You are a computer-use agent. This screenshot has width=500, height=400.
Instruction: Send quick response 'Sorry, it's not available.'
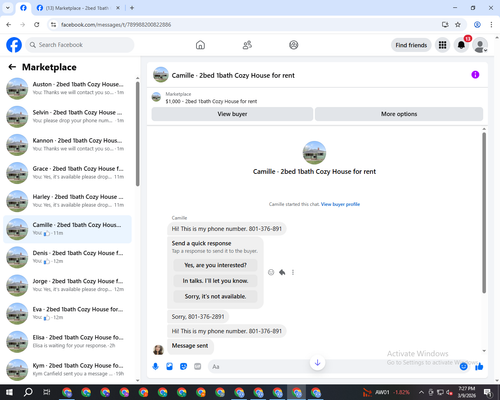(215, 296)
